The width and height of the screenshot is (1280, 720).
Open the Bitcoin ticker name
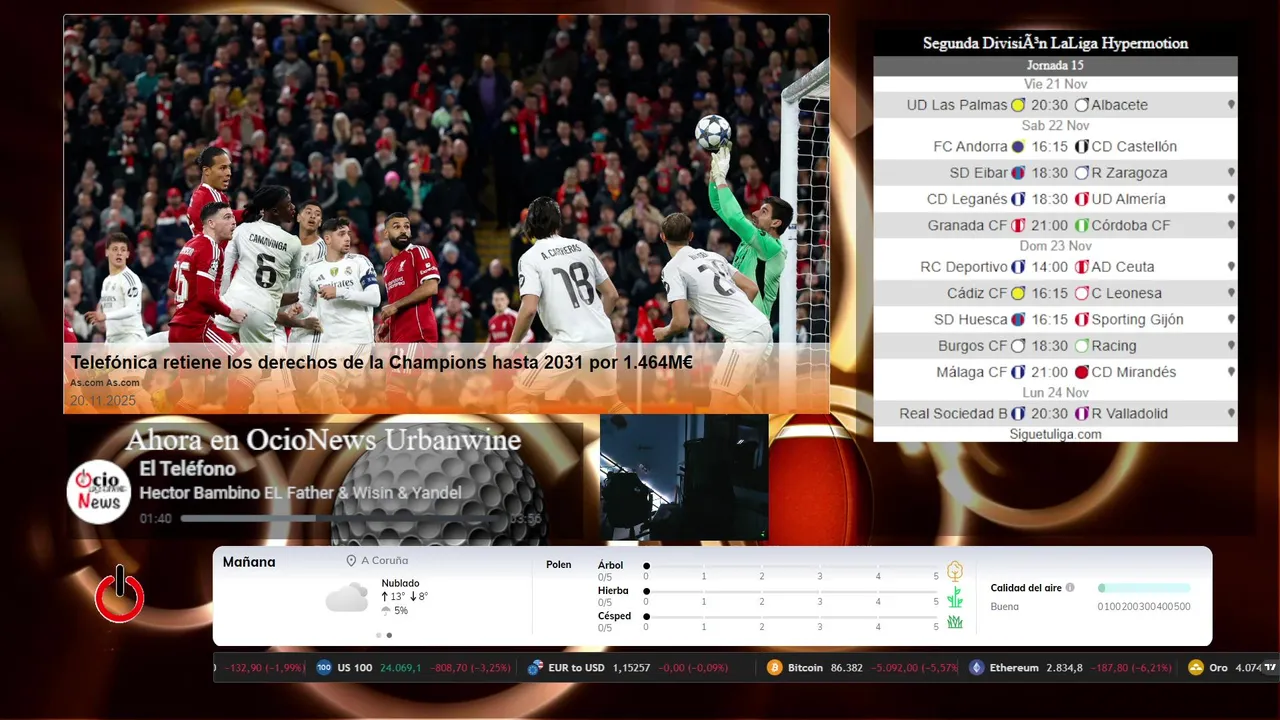805,667
